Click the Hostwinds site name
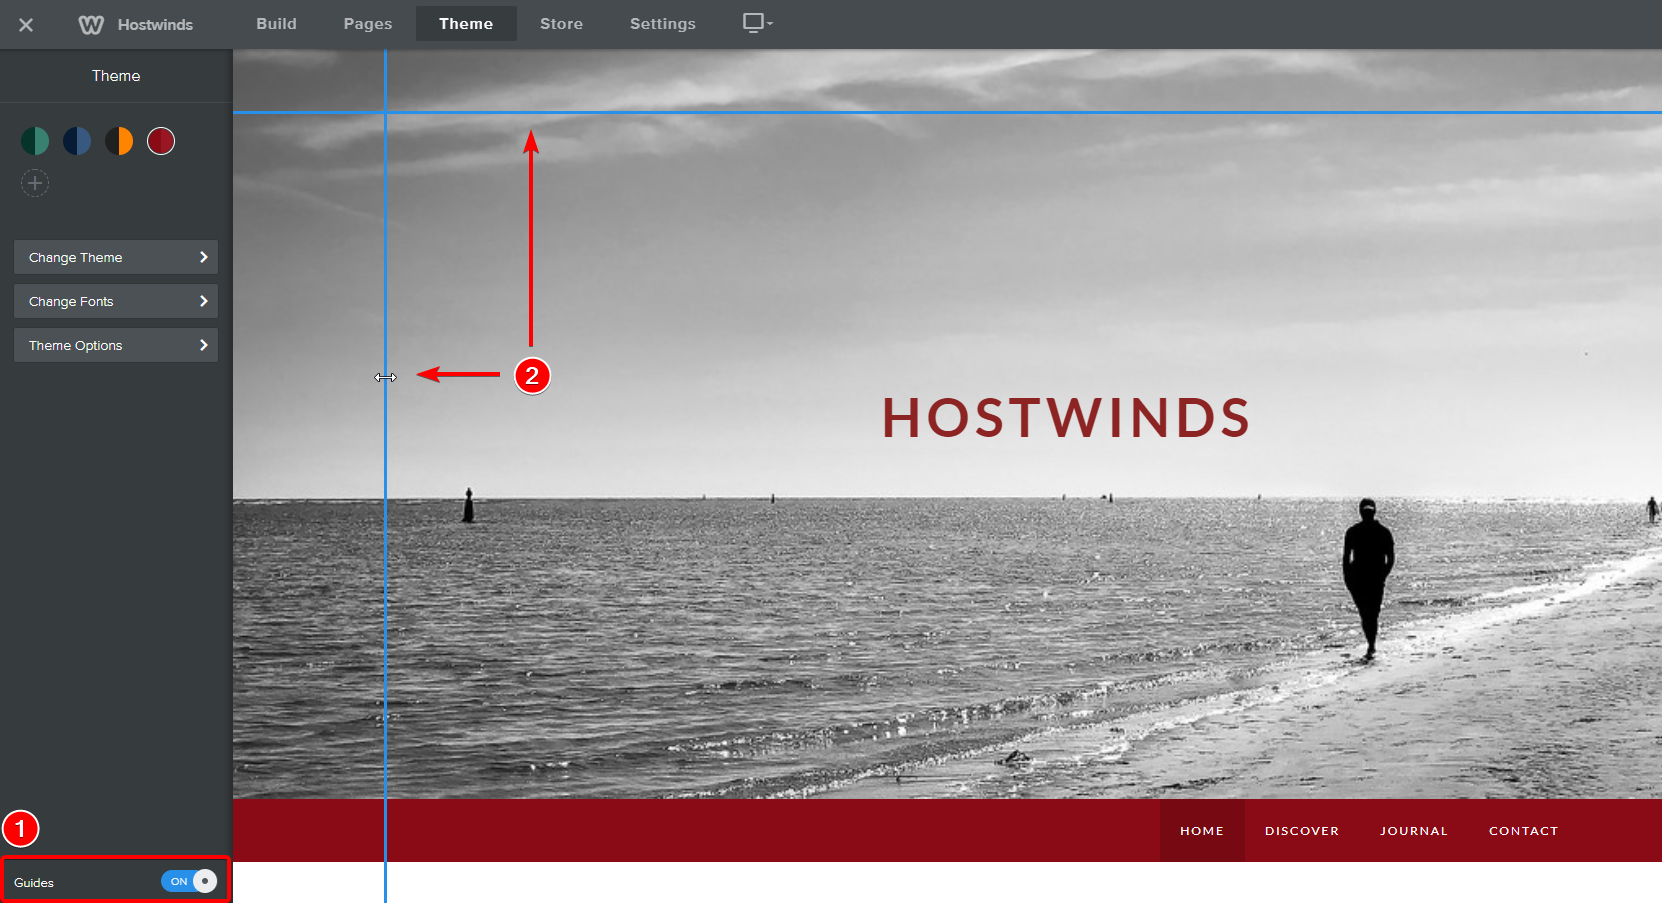The width and height of the screenshot is (1662, 903). click(x=155, y=25)
